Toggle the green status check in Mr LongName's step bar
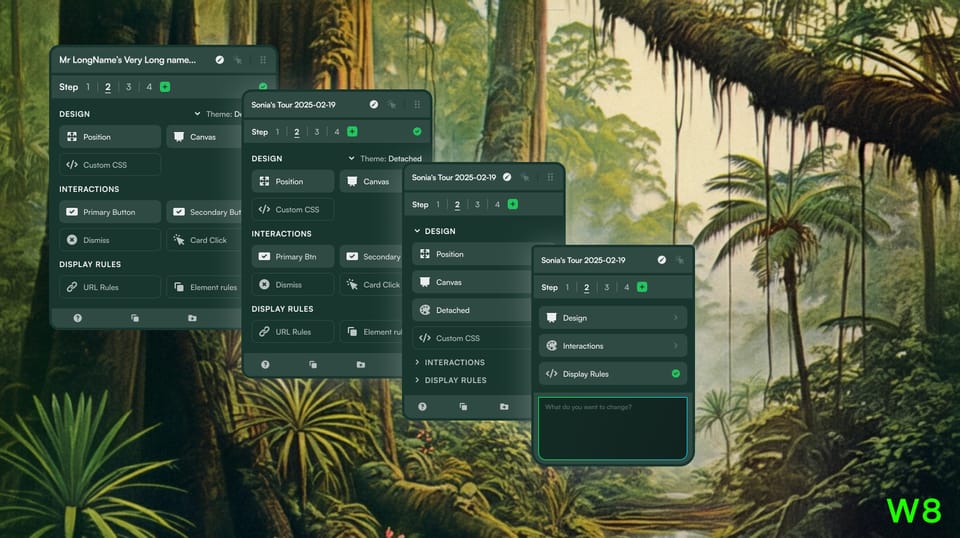 coord(263,86)
